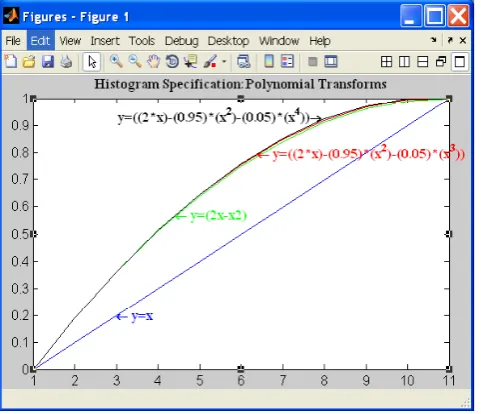
Task: Save the figure with the floppy disk icon
Action: pos(48,62)
